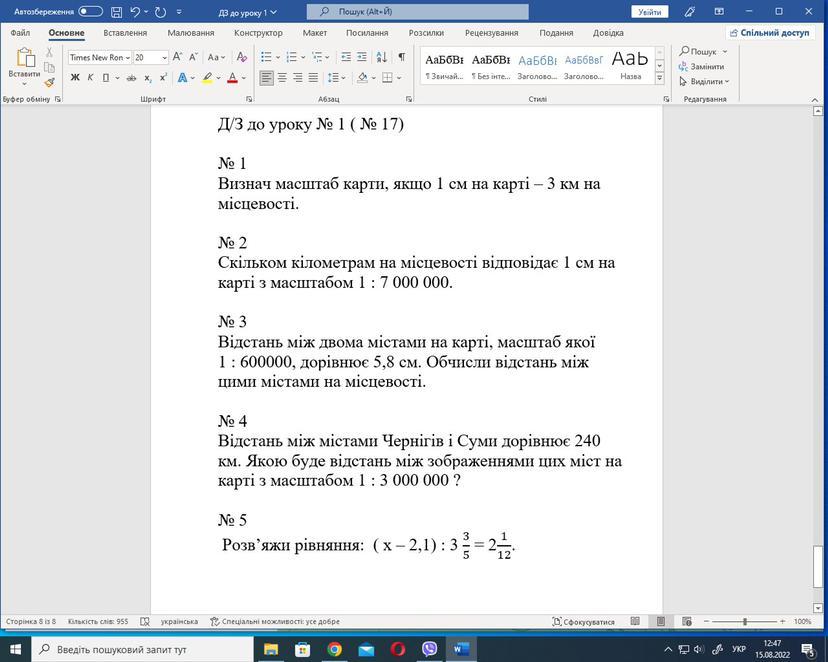The image size is (828, 662).
Task: Switch to the Вставлення tab
Action: (x=125, y=33)
